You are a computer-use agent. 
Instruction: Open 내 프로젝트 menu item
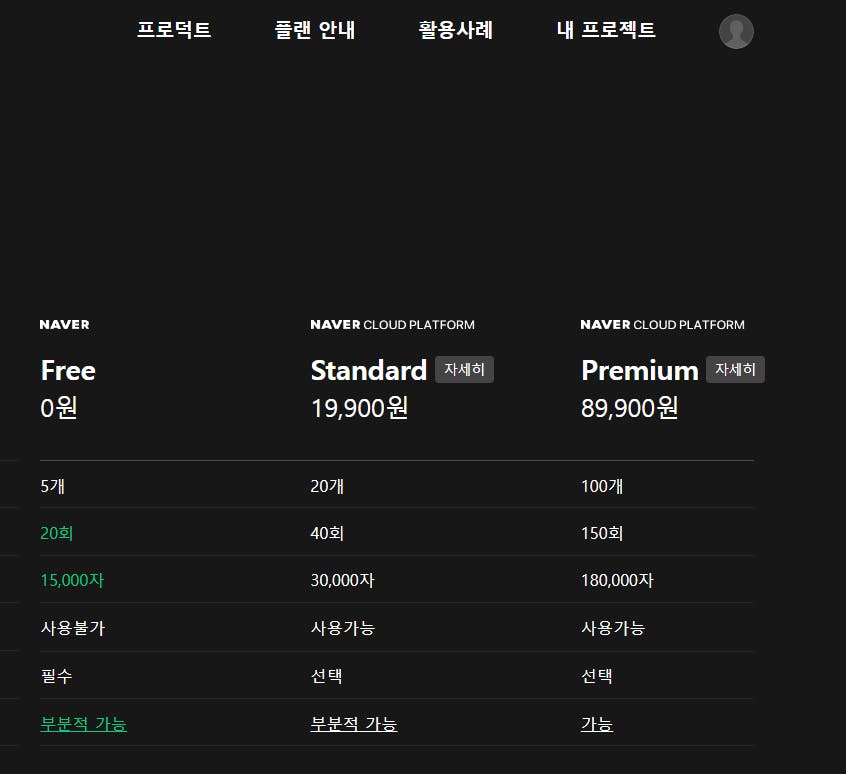pyautogui.click(x=606, y=30)
